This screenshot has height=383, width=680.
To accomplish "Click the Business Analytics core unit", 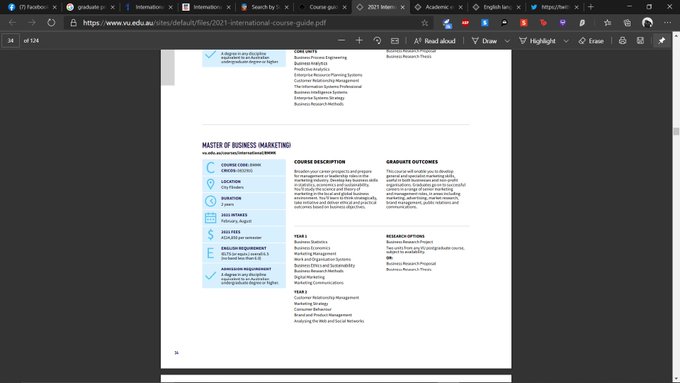I will [x=311, y=63].
